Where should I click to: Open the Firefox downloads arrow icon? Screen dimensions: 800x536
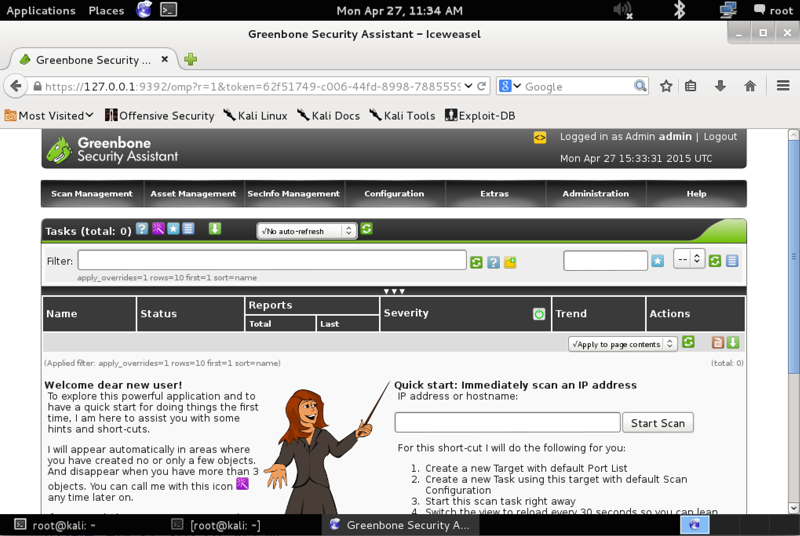click(x=720, y=87)
